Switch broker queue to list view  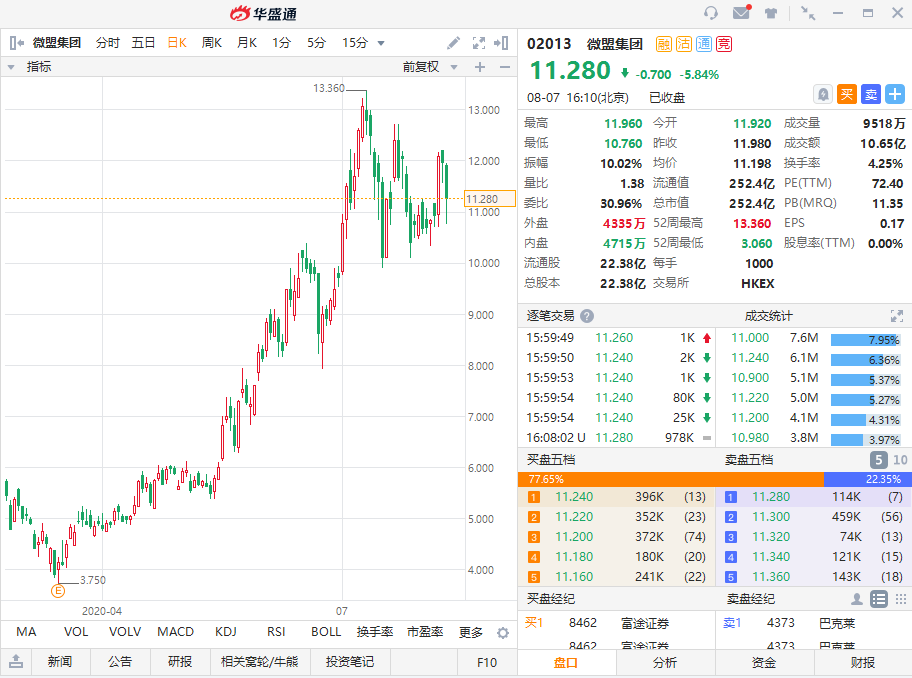(x=879, y=599)
